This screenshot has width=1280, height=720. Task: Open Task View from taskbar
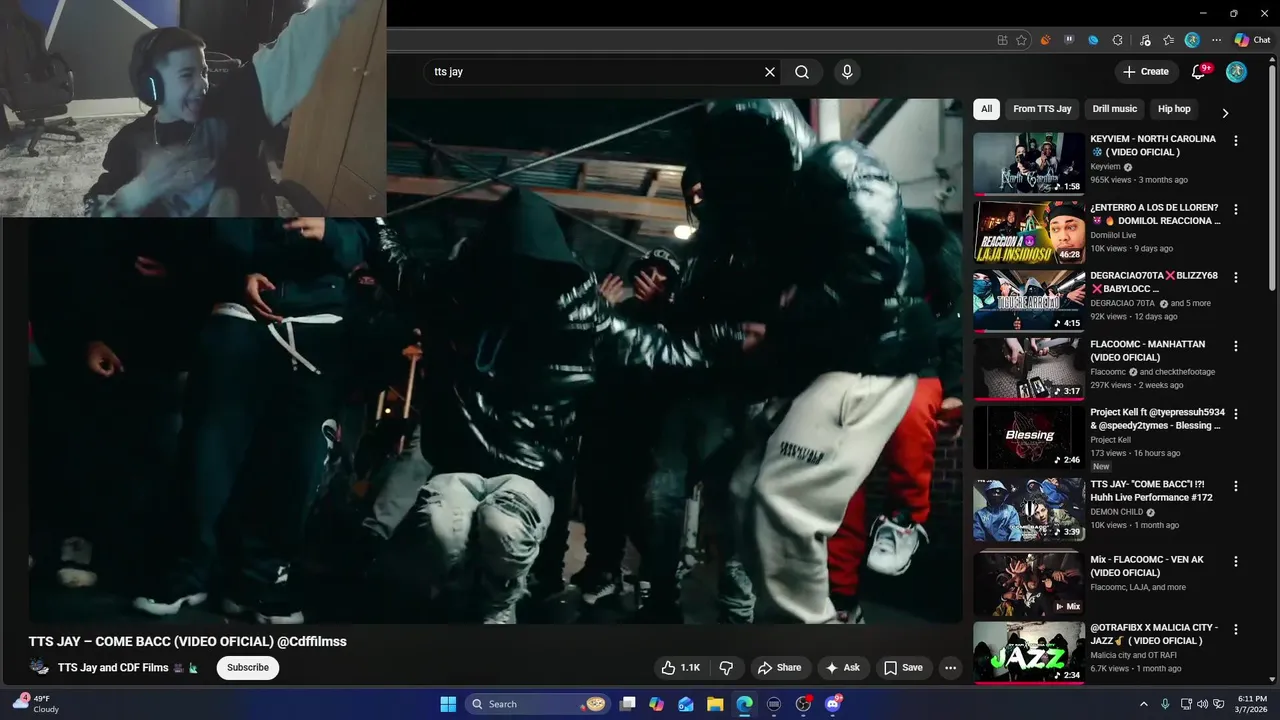[627, 704]
